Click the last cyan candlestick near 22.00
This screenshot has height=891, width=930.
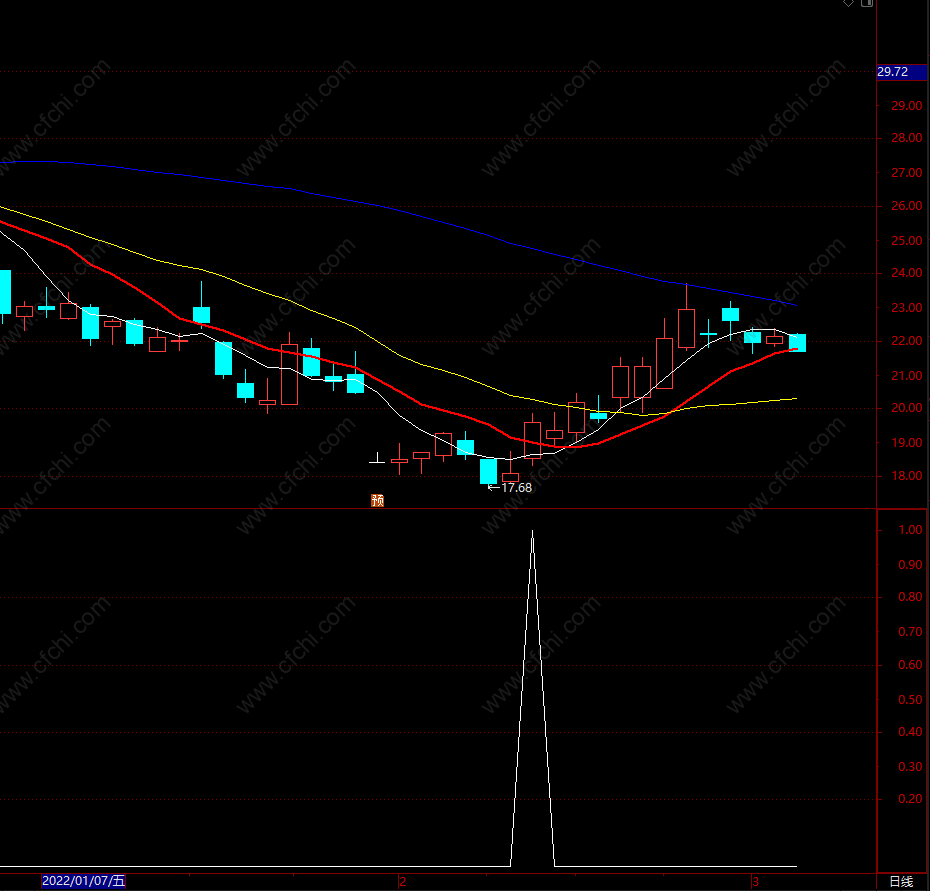point(797,342)
